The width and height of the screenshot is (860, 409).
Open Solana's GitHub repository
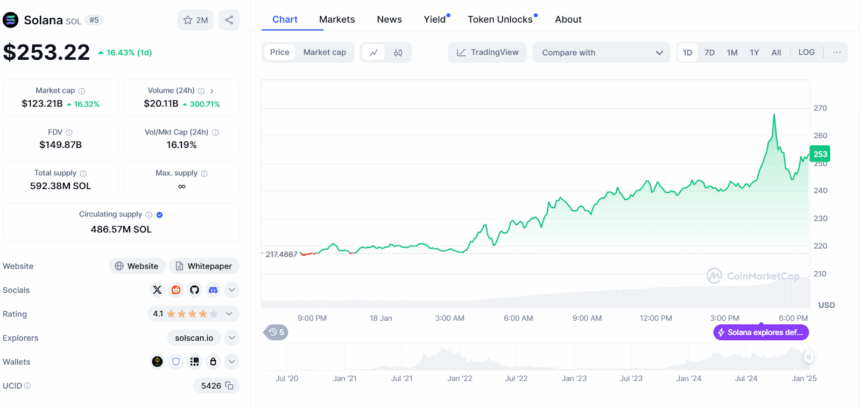[194, 290]
